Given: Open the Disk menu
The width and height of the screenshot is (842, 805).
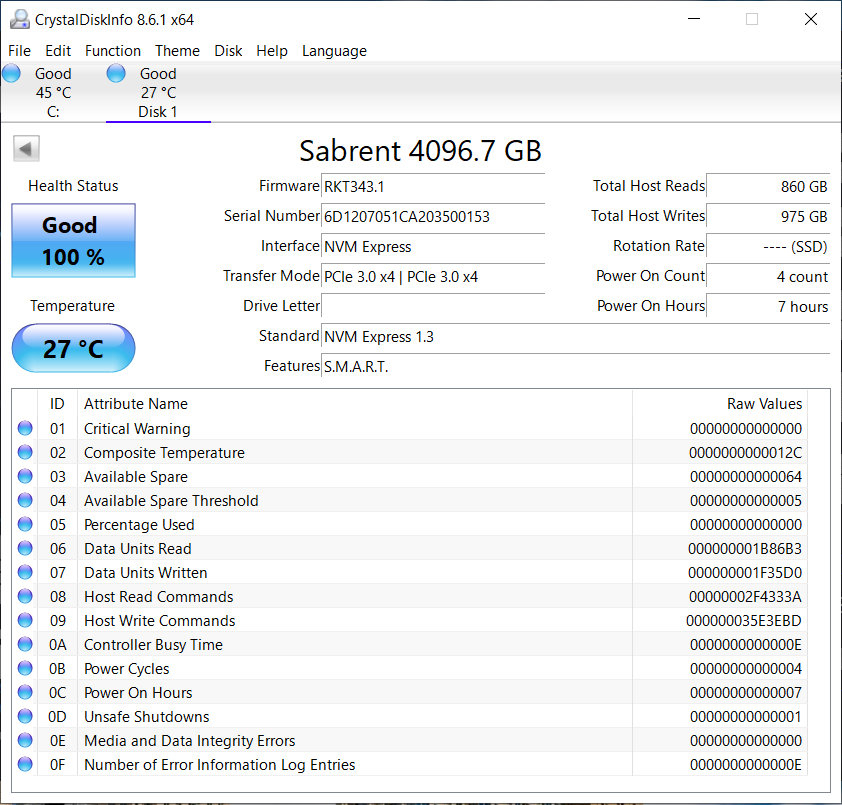Looking at the screenshot, I should pyautogui.click(x=228, y=51).
